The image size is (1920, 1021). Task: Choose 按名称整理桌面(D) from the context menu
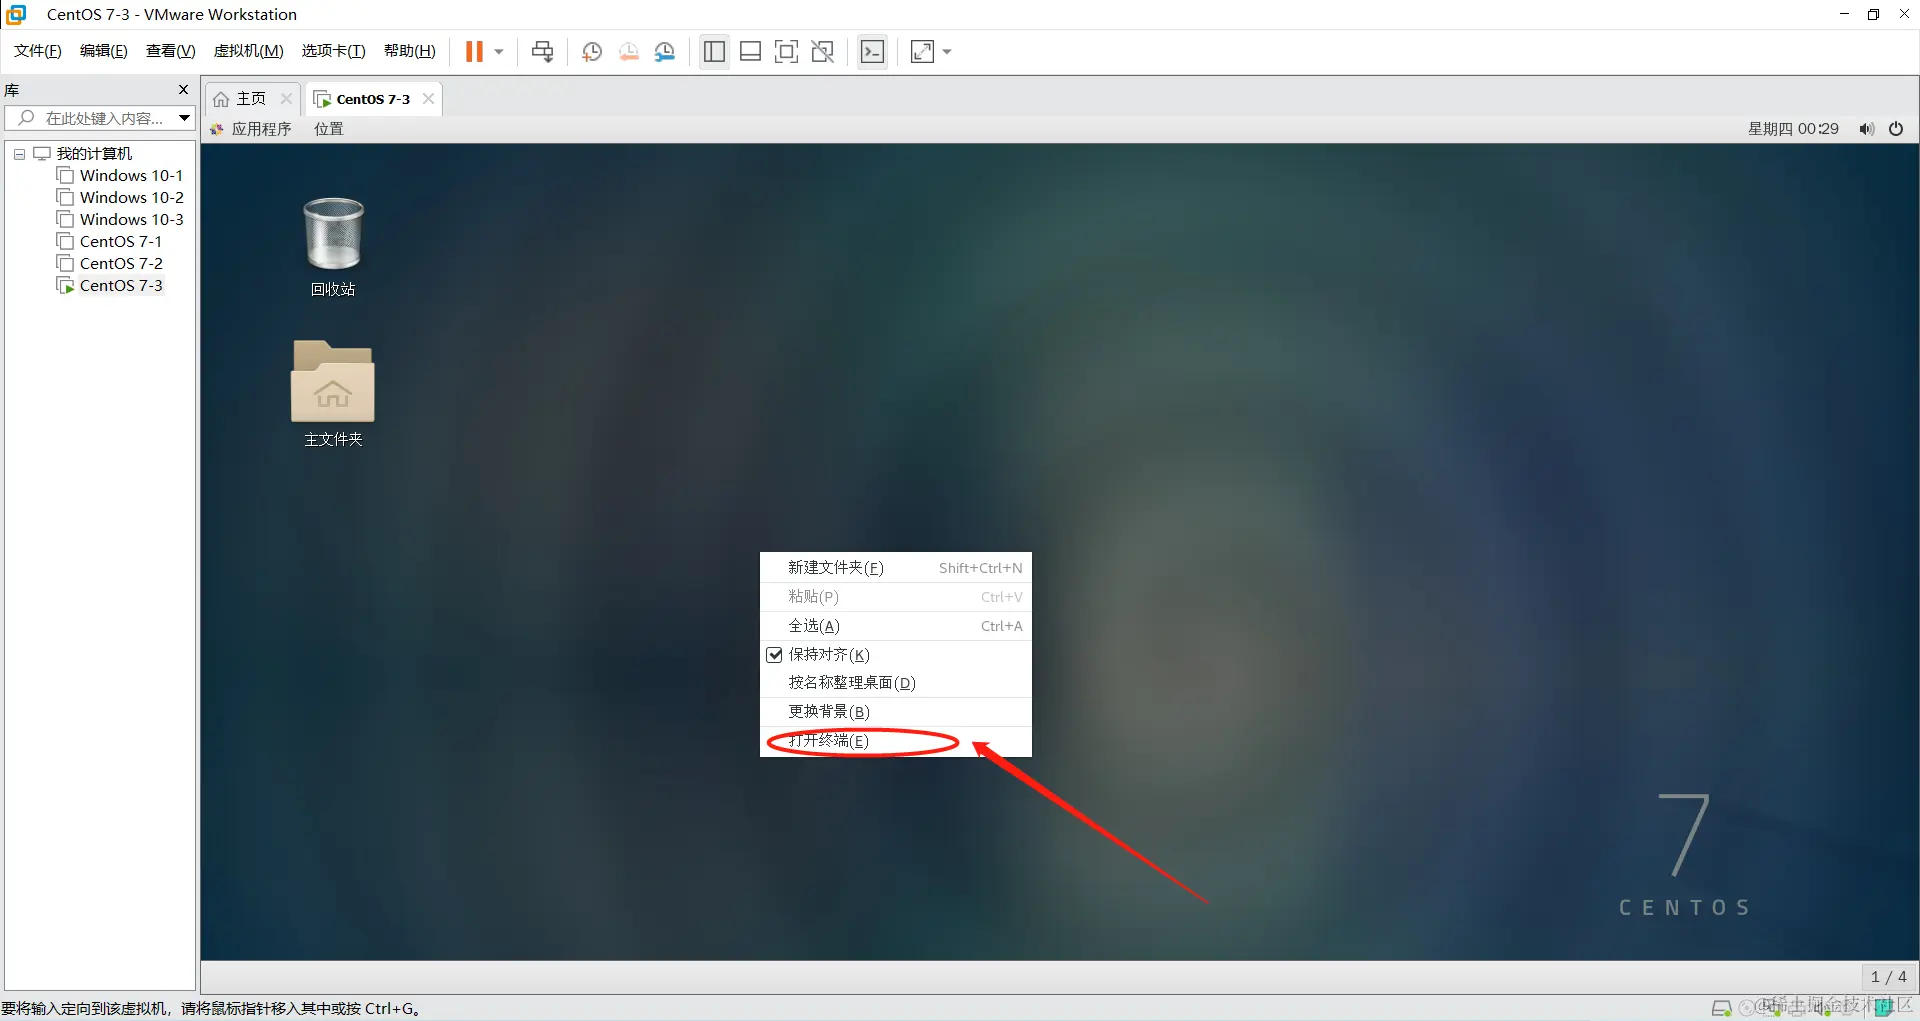pos(896,683)
